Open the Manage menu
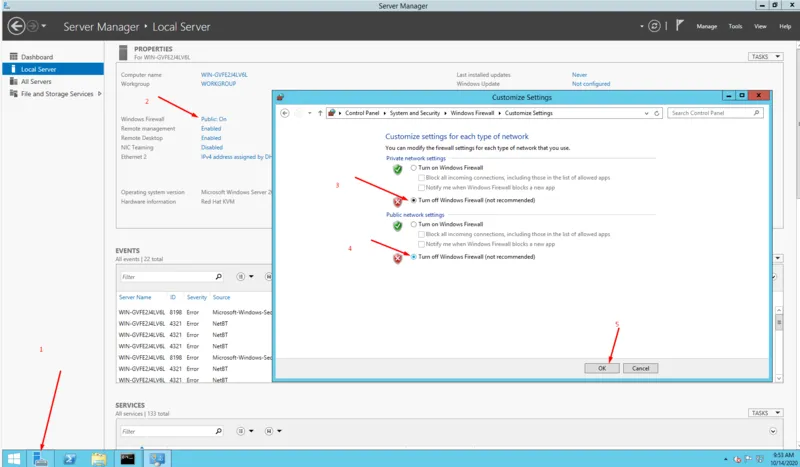This screenshot has width=800, height=467. 706,26
